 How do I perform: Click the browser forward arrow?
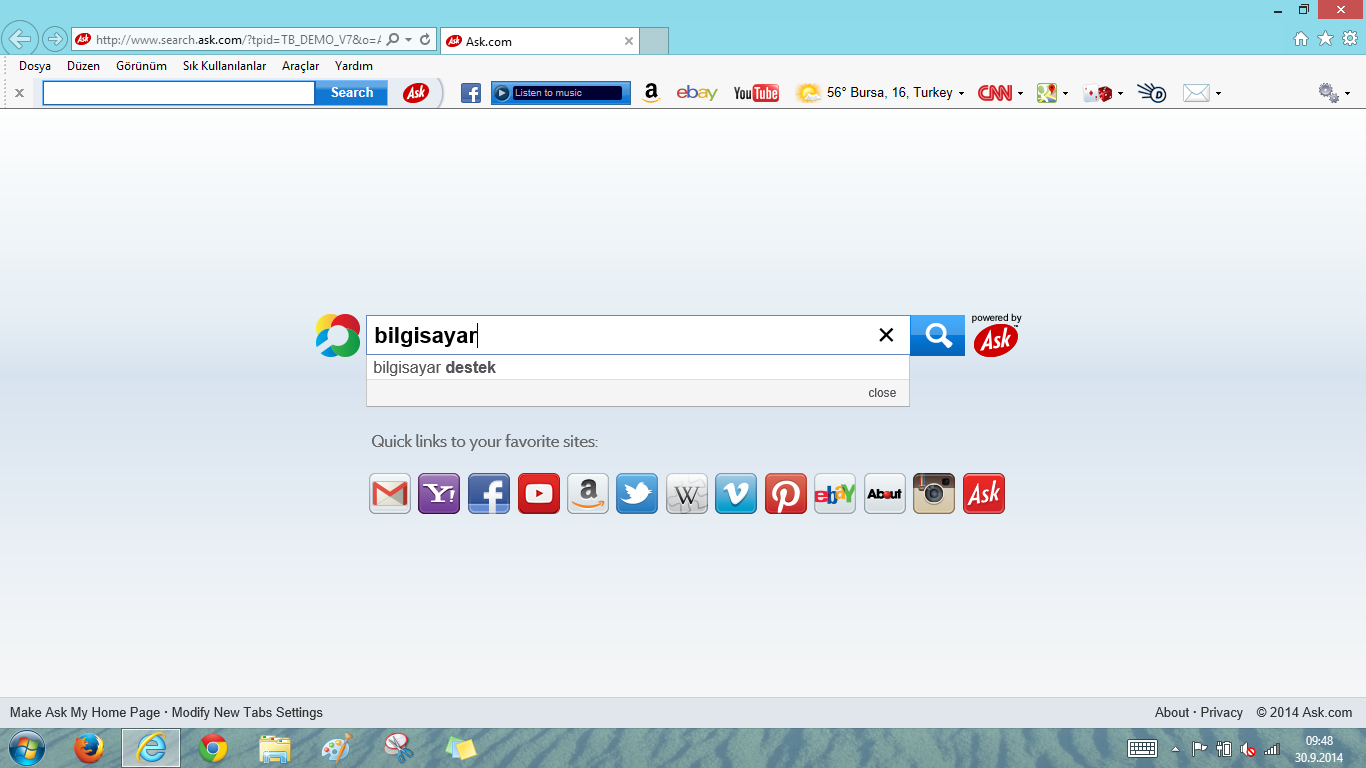tap(54, 40)
